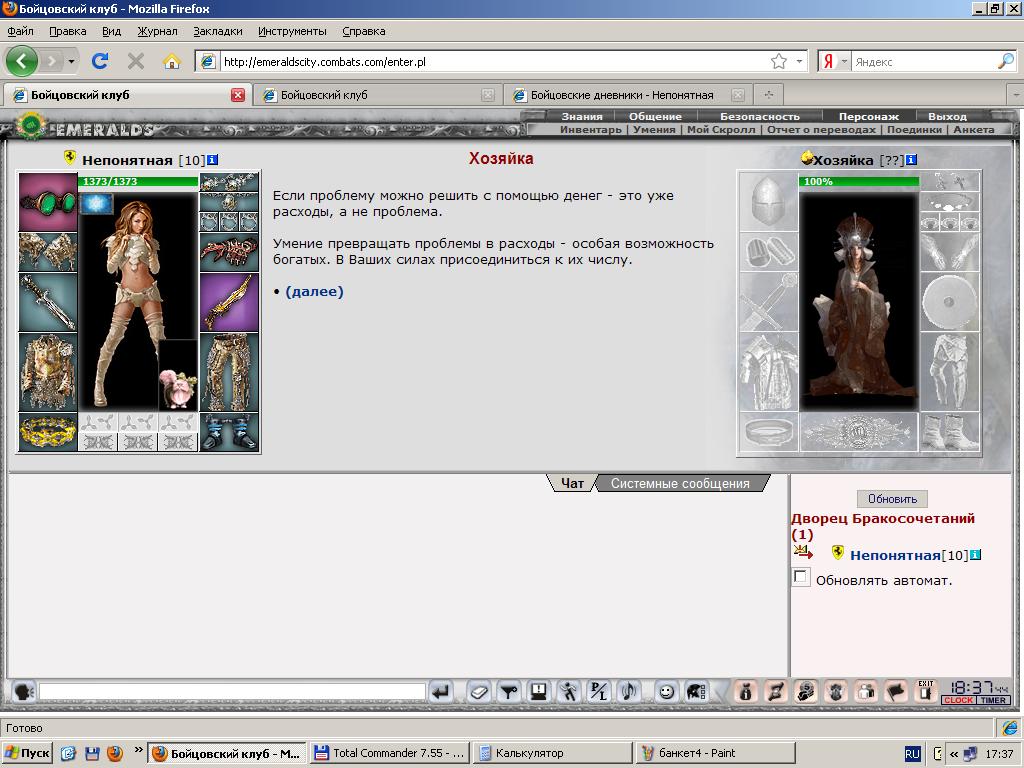1024x768 pixels.
Task: Select the red spiked gloves item
Action: [x=229, y=252]
